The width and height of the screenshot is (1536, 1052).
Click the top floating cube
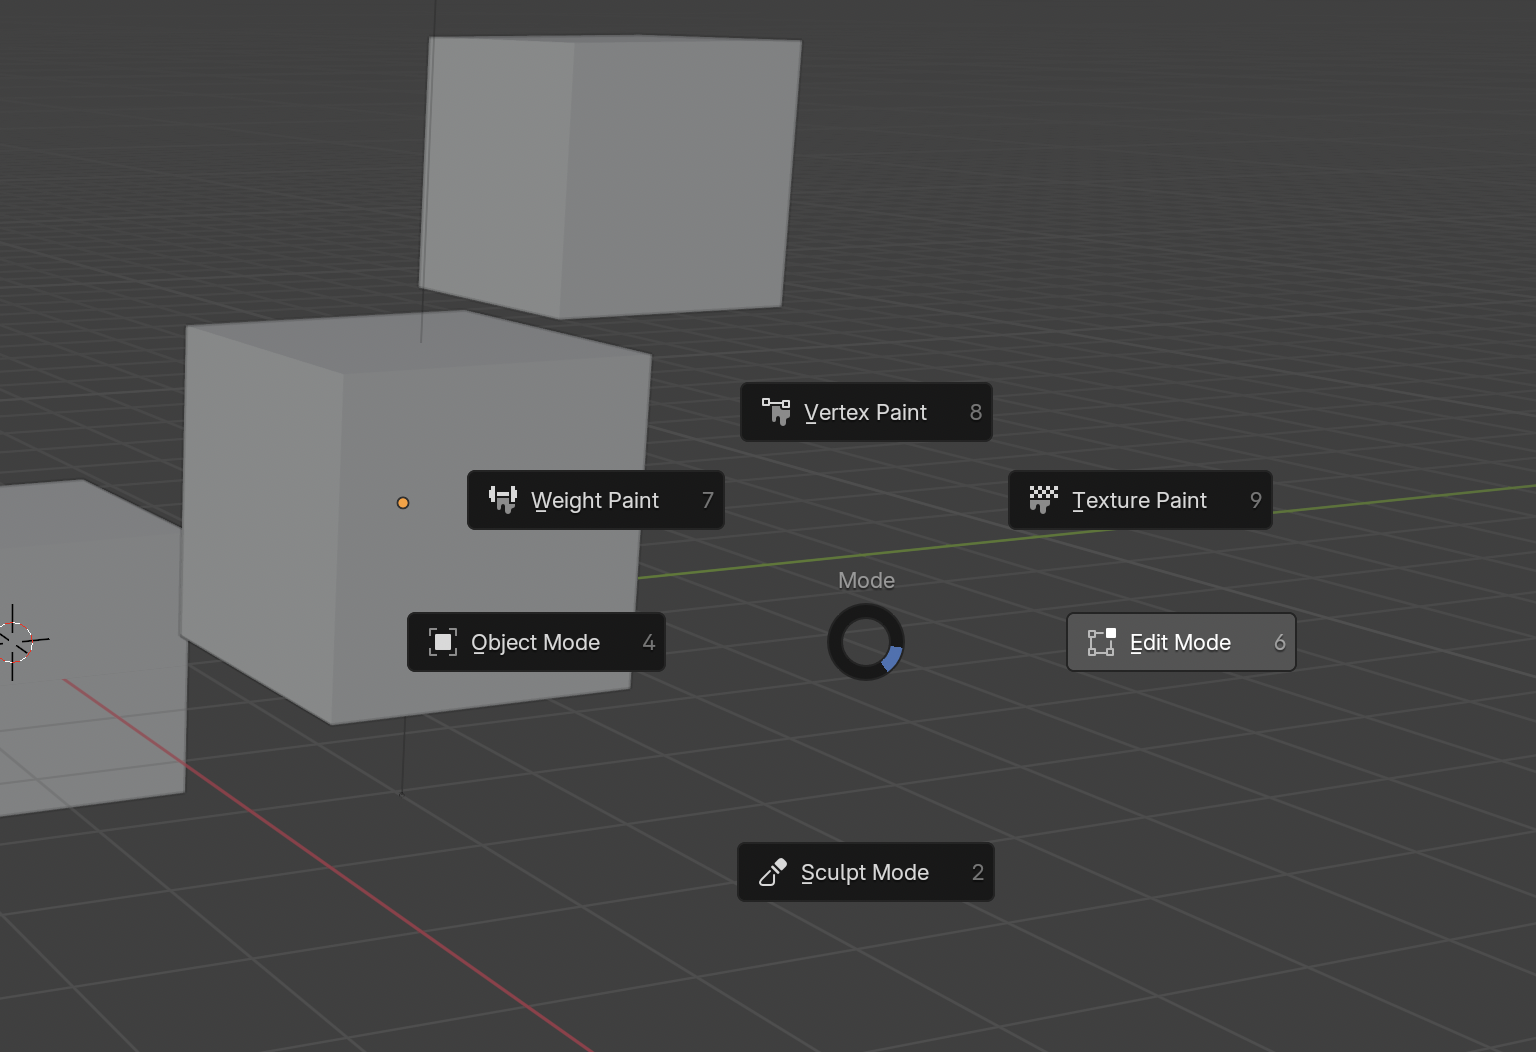[610, 177]
